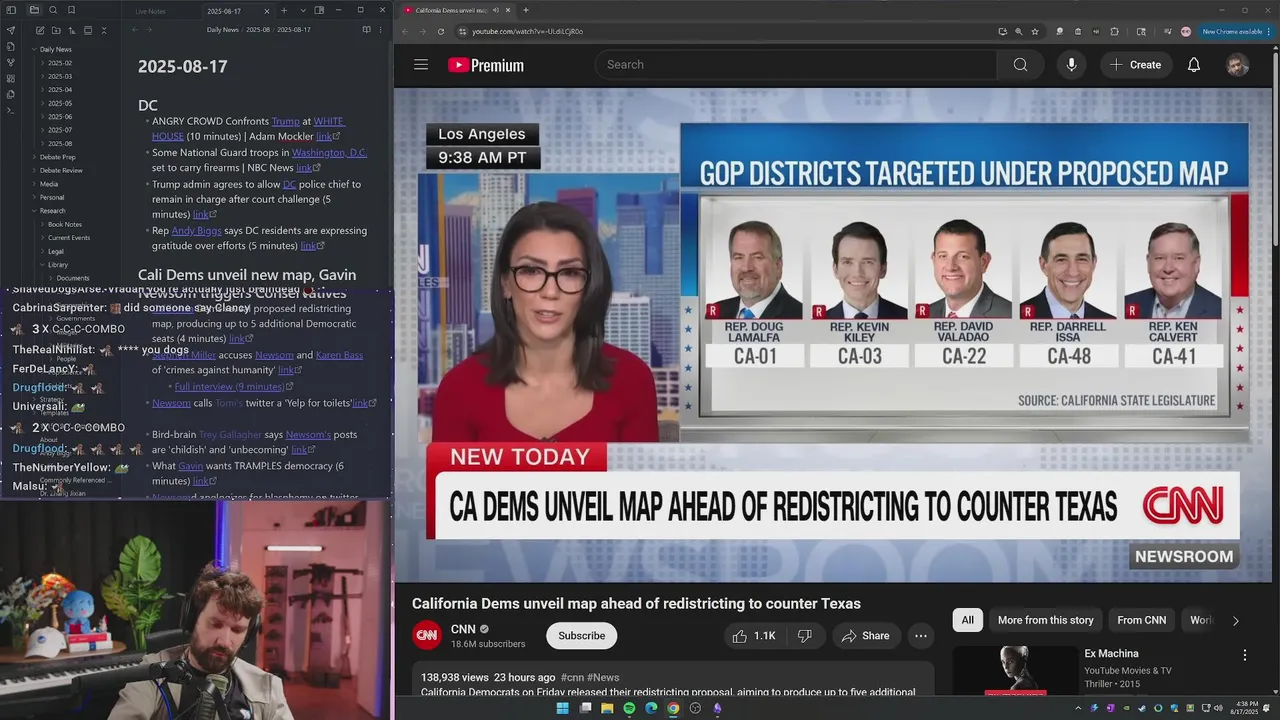This screenshot has width=1280, height=720.
Task: Open File Explorer from taskbar
Action: (x=607, y=708)
